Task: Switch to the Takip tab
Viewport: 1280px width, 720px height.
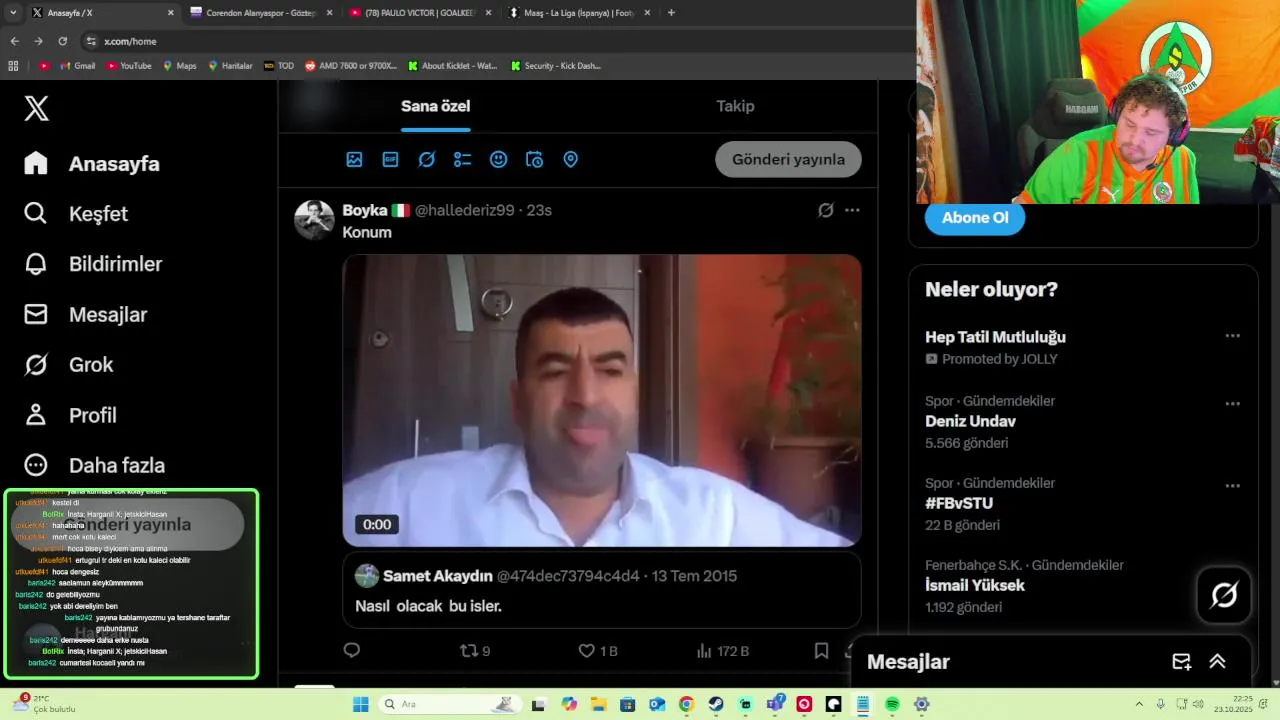Action: tap(735, 106)
